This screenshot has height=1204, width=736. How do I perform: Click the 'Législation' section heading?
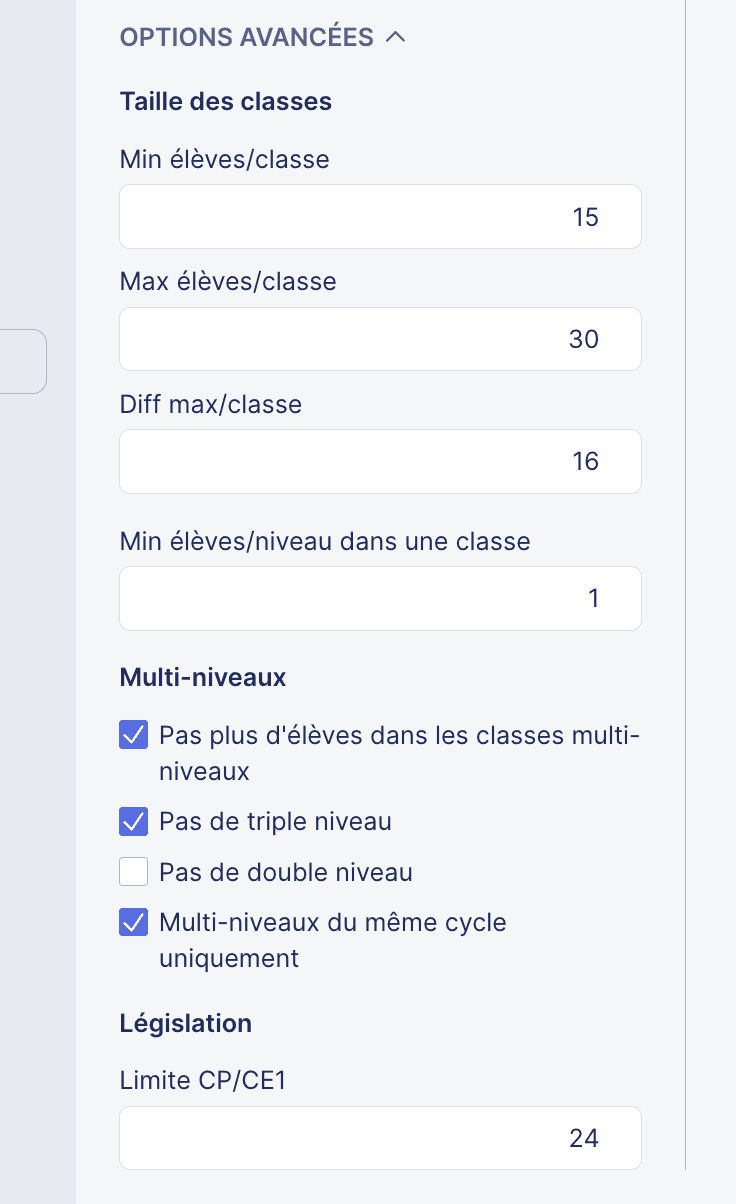[x=185, y=1023]
